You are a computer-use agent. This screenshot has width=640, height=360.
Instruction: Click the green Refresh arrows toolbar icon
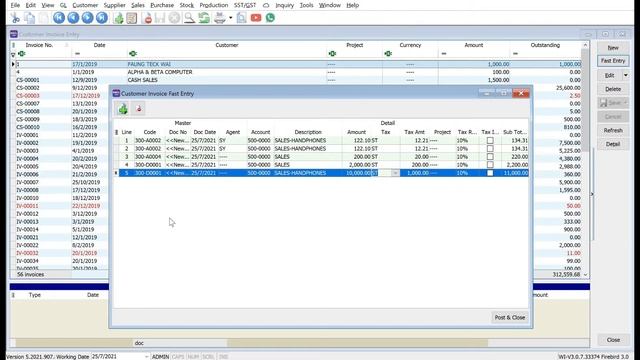click(204, 18)
